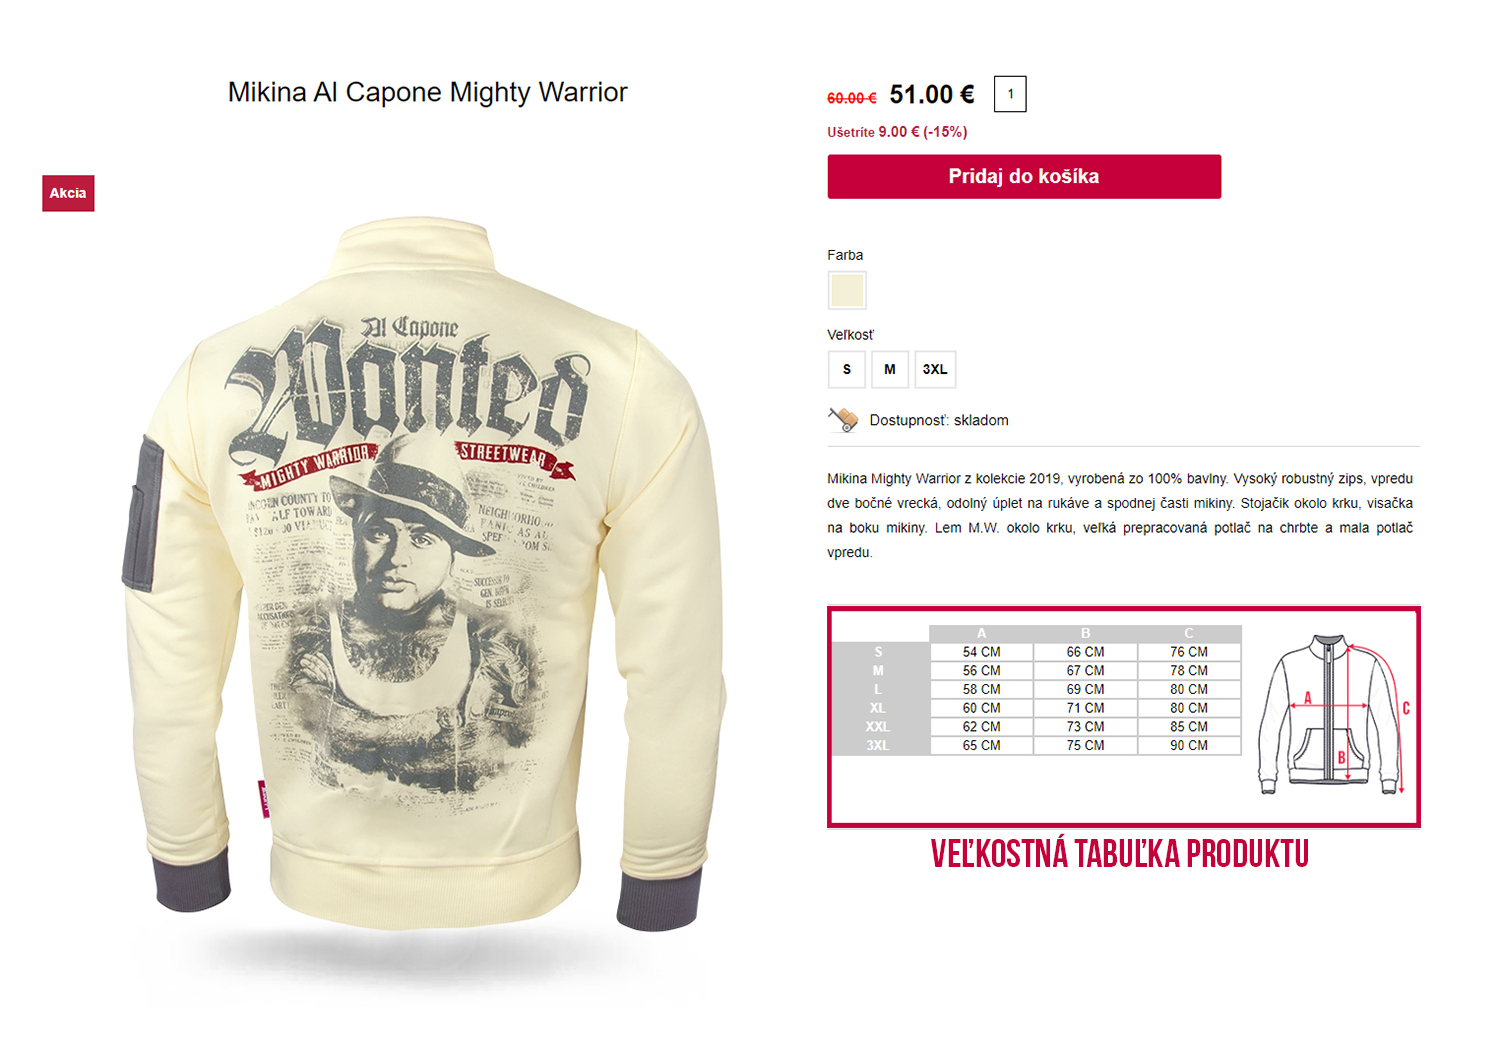This screenshot has width=1500, height=1064.
Task: Click the Pridaj do košíka button
Action: click(1024, 176)
